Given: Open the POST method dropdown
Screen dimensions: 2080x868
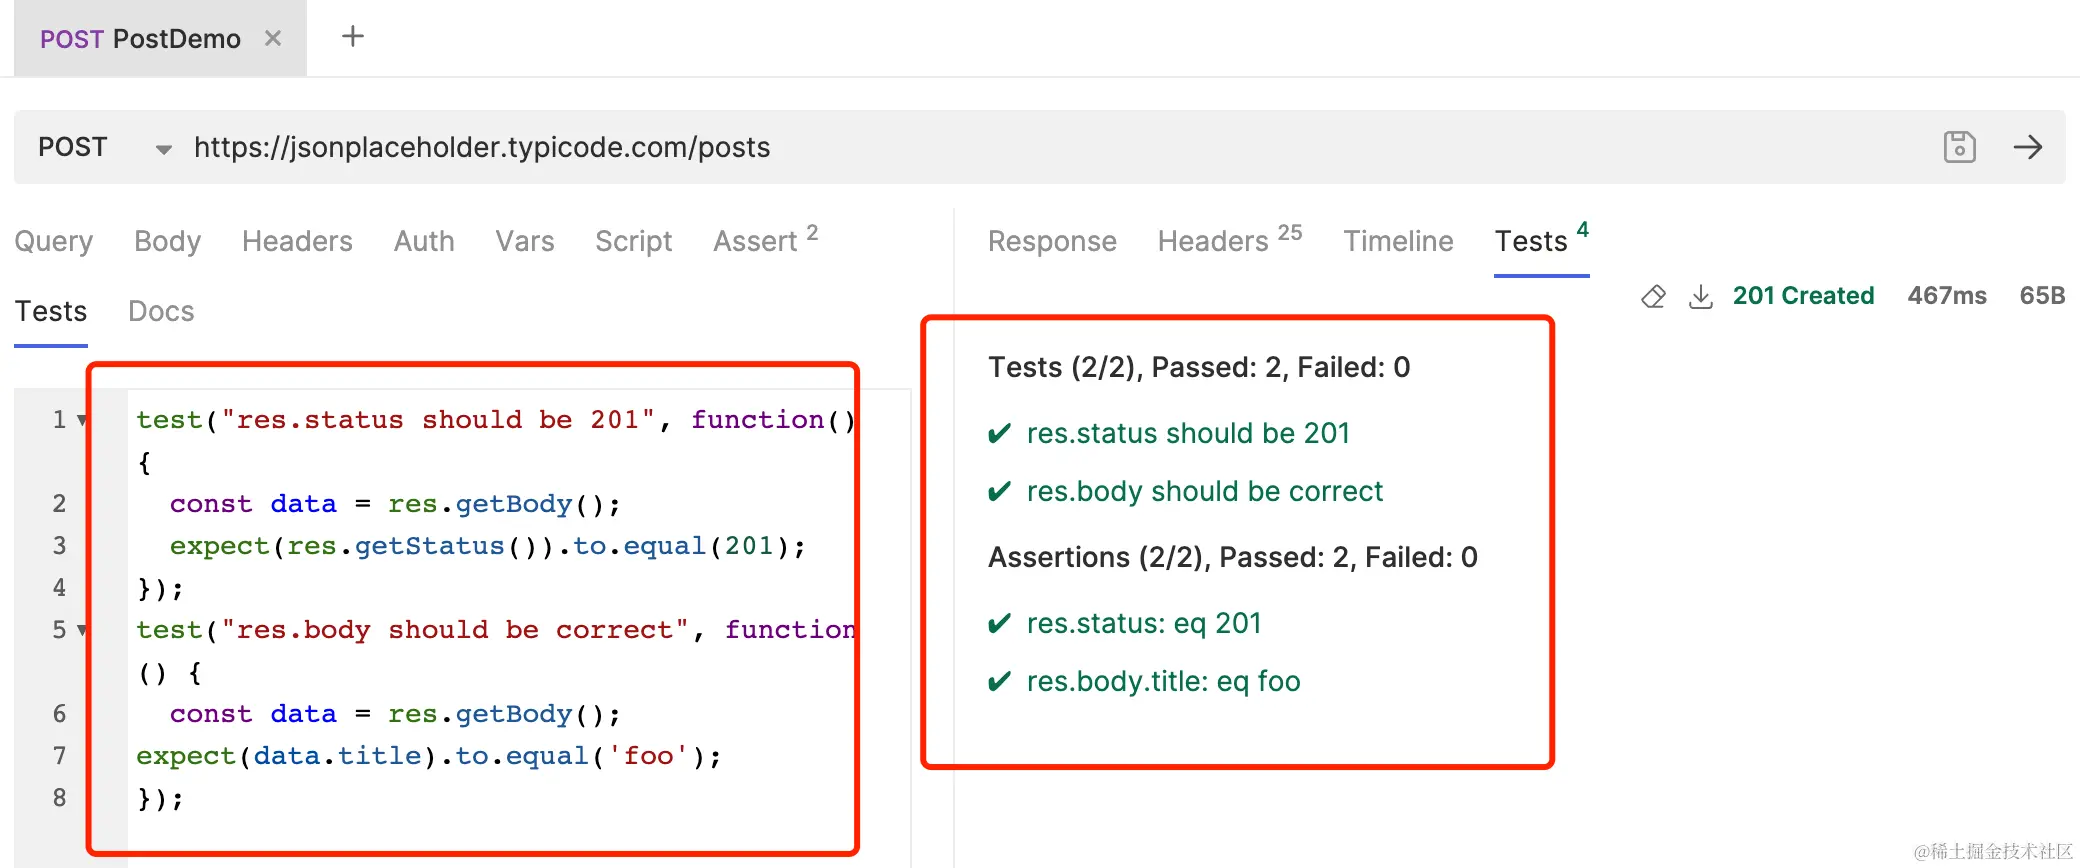Looking at the screenshot, I should 163,149.
